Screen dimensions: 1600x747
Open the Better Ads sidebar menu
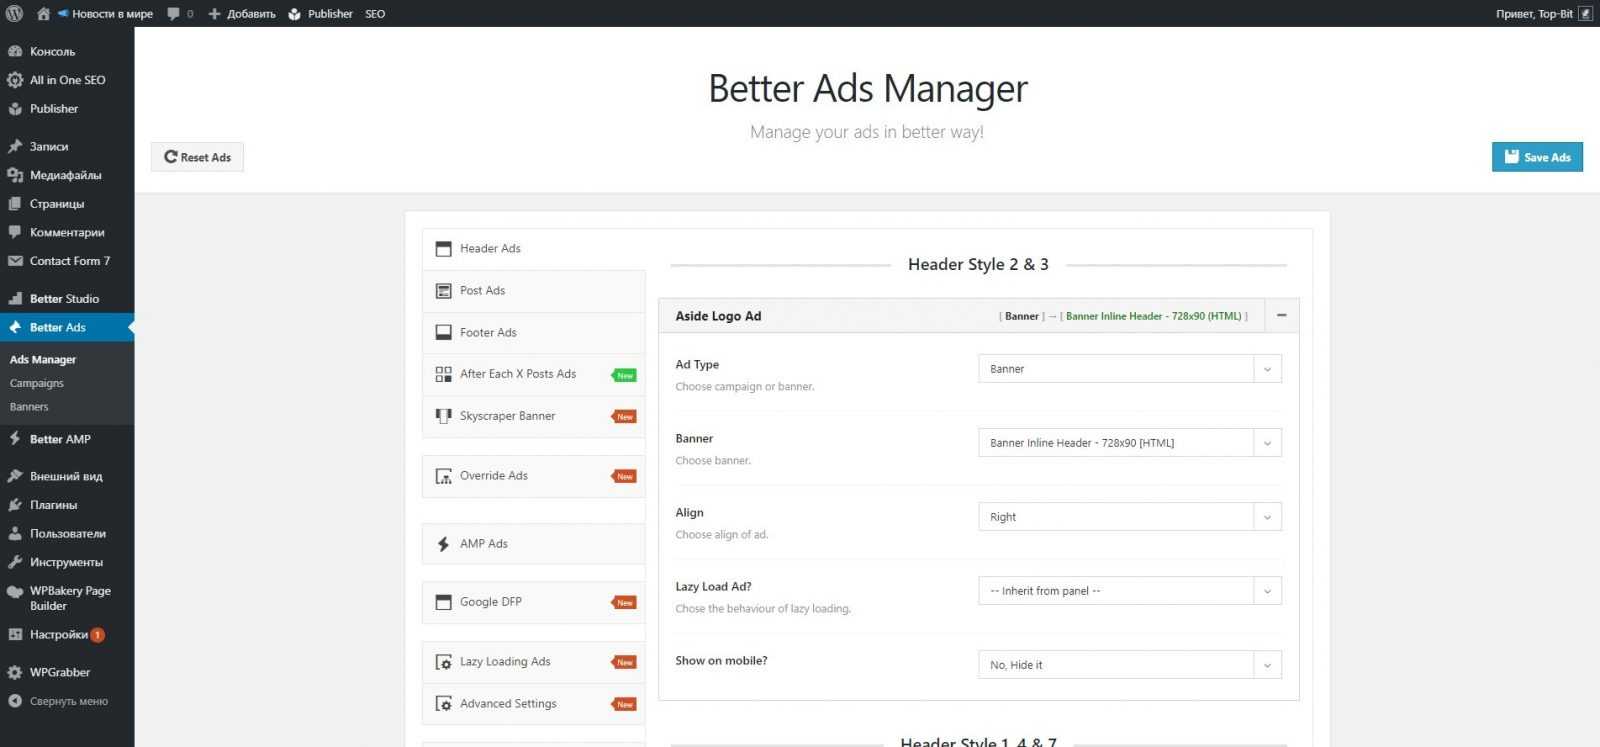click(67, 327)
